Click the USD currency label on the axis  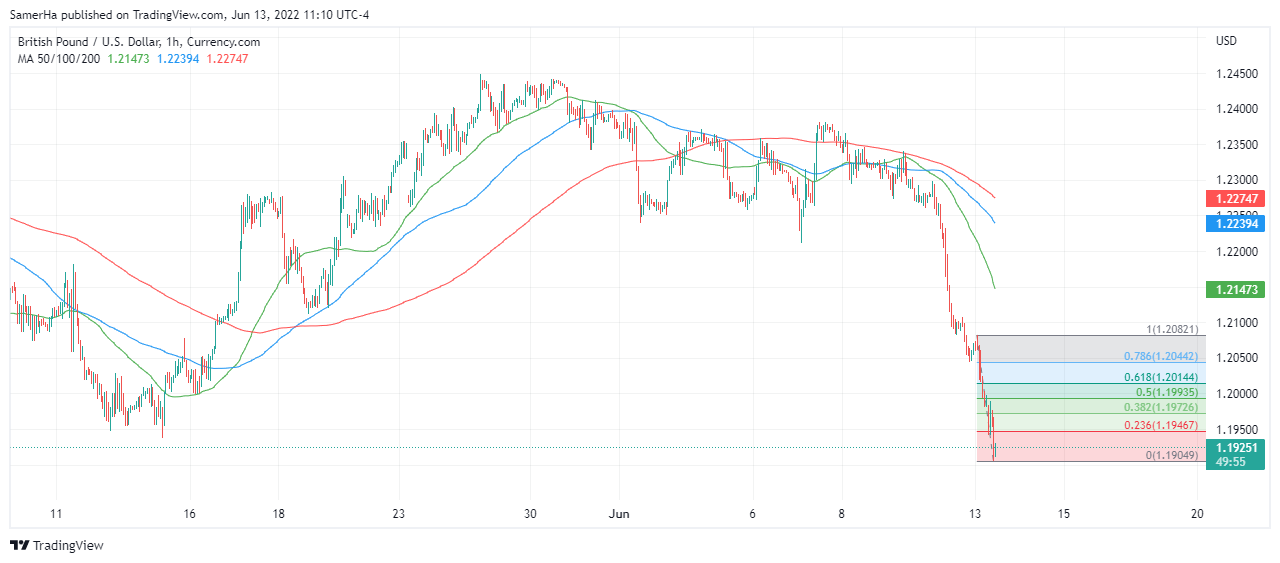1226,41
